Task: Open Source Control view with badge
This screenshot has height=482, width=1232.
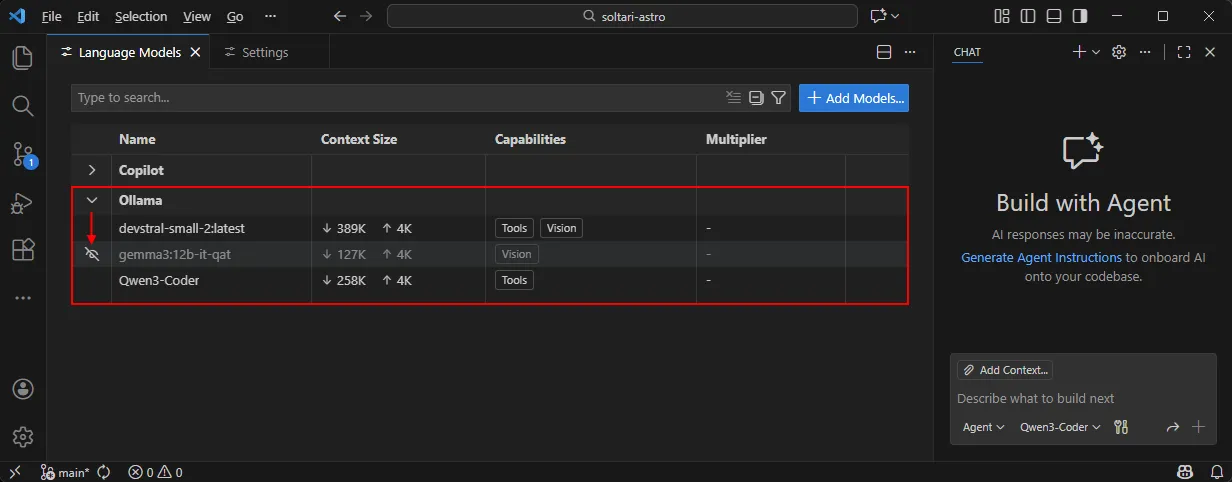Action: click(x=22, y=154)
